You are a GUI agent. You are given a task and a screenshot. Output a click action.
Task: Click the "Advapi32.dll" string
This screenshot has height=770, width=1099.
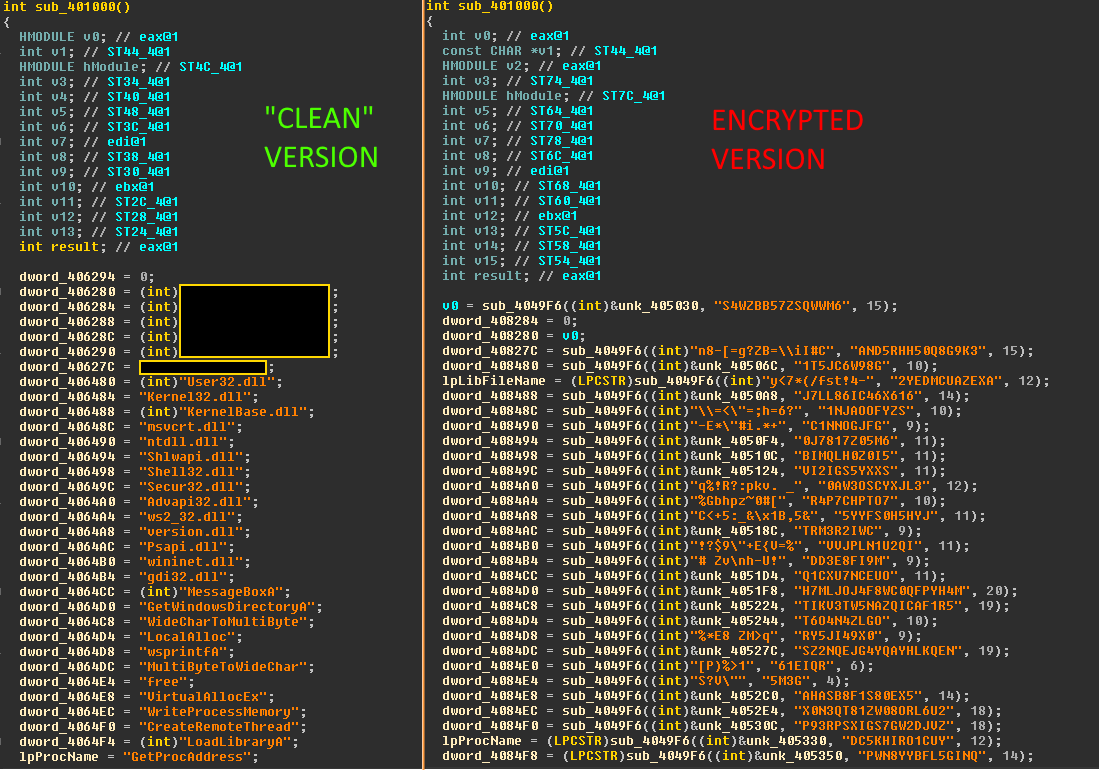pyautogui.click(x=195, y=502)
